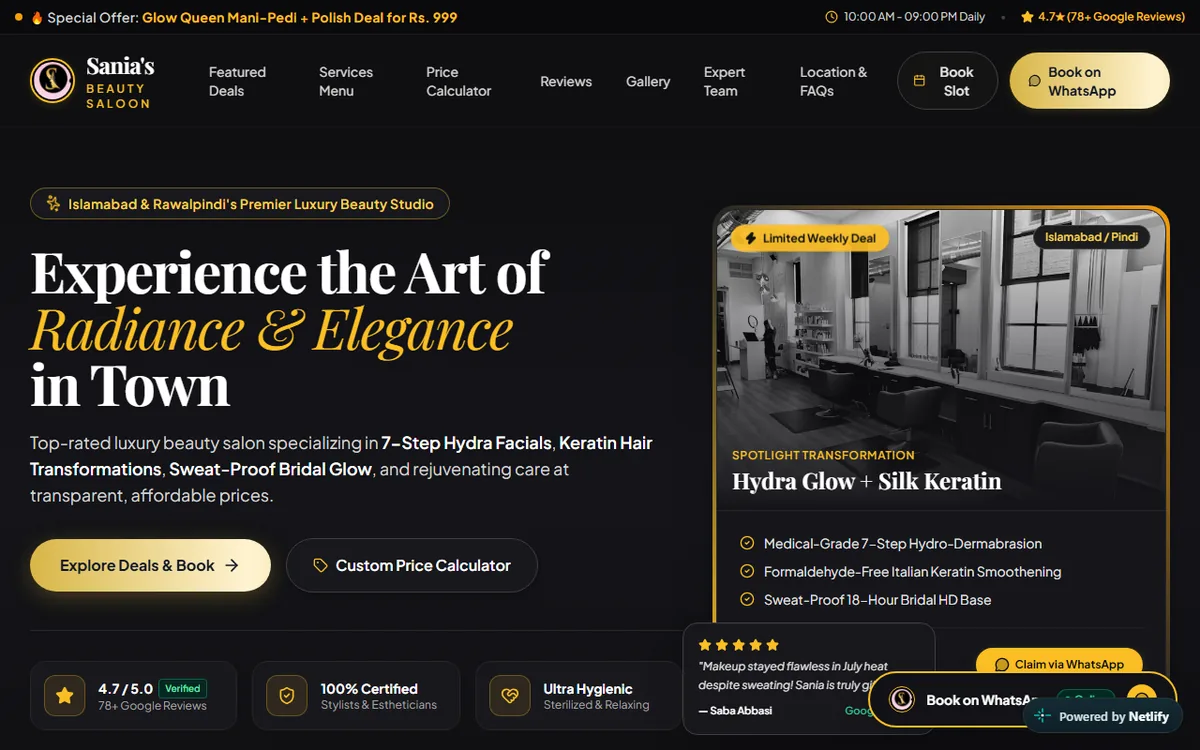Image resolution: width=1200 pixels, height=750 pixels.
Task: Click the arrow icon in Explore Deals & Book
Action: click(x=232, y=566)
